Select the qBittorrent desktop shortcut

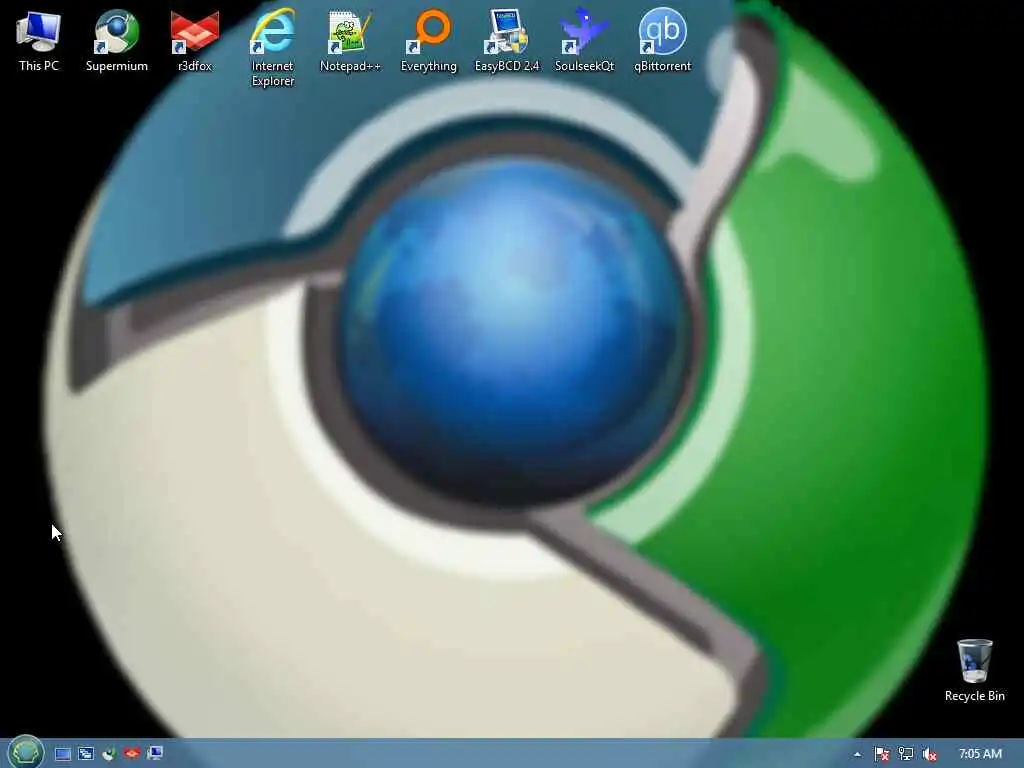662,39
